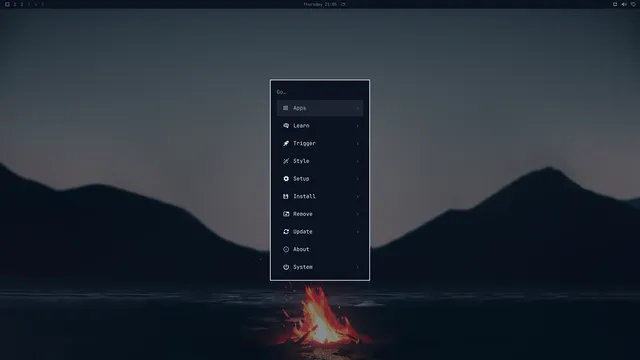Click the Apps list icon

click(285, 108)
